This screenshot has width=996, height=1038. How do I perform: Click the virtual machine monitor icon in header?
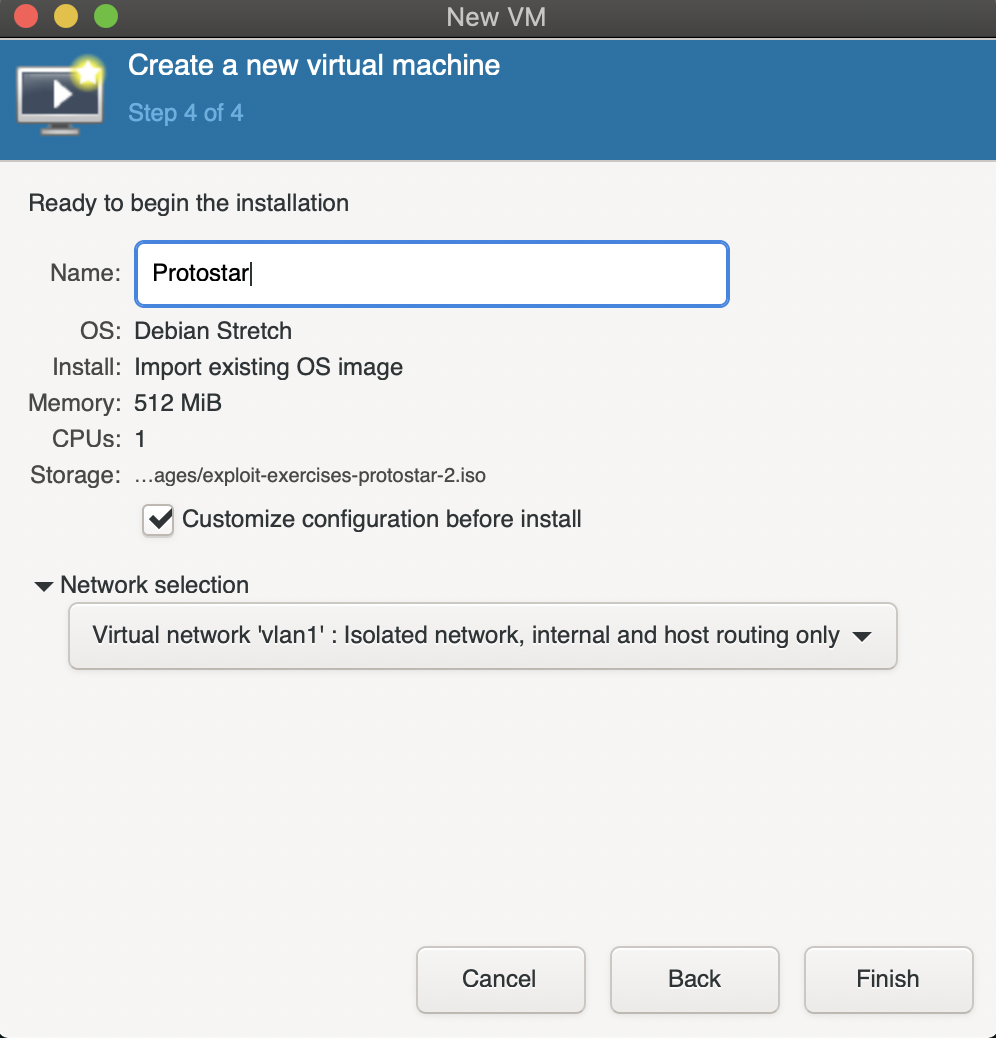tap(60, 96)
